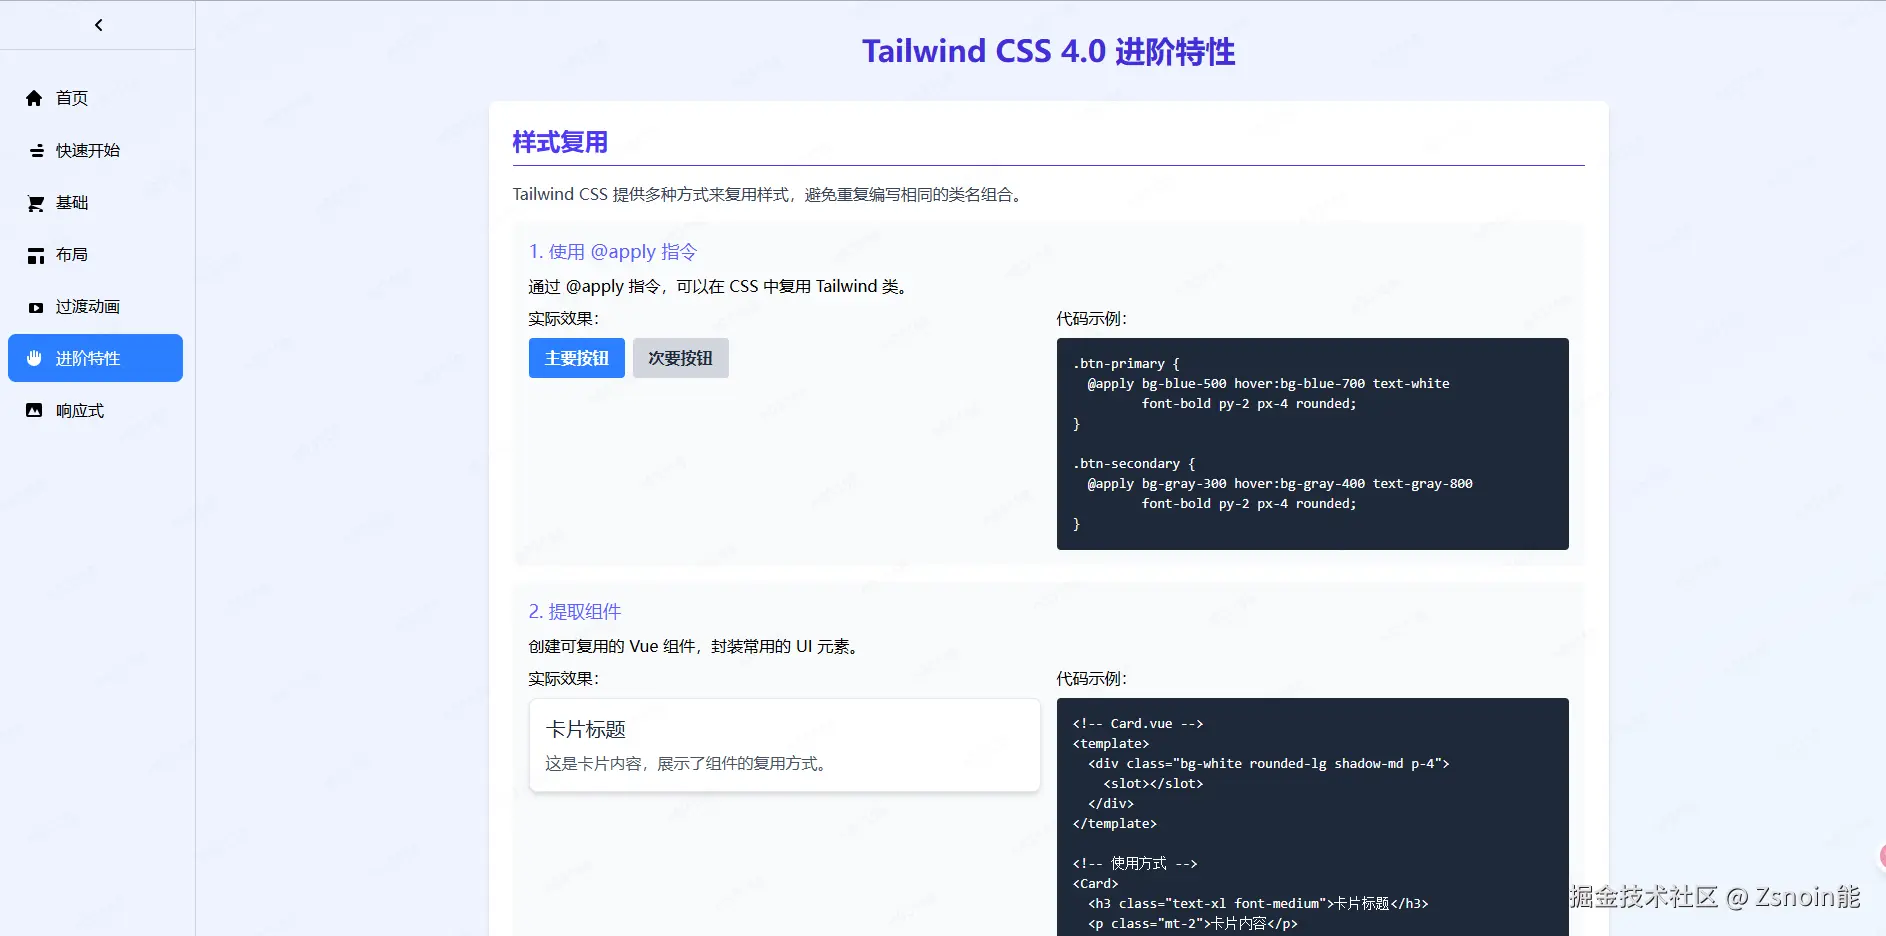Click the cart icon beside 基础
This screenshot has width=1886, height=936.
36,203
